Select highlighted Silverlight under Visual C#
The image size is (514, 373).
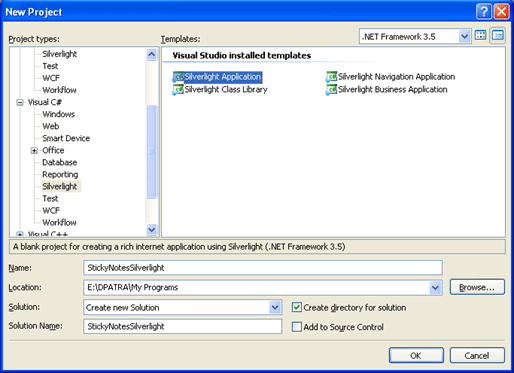point(60,186)
